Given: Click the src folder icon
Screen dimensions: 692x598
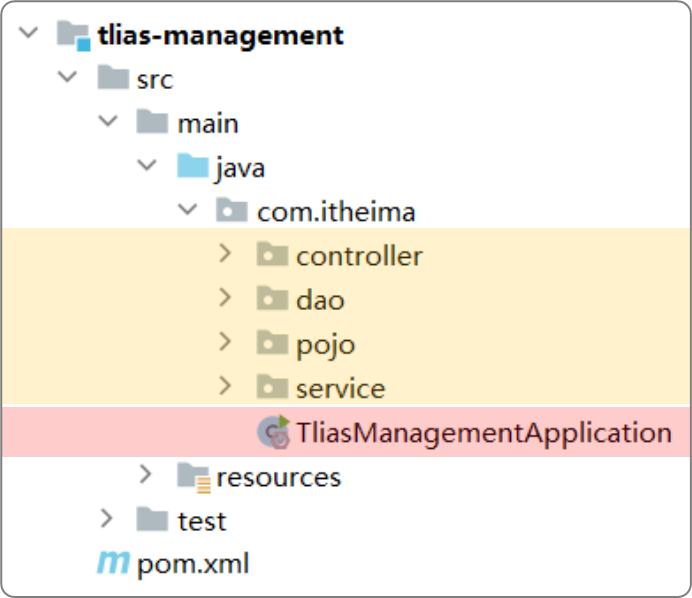Looking at the screenshot, I should click(x=112, y=79).
